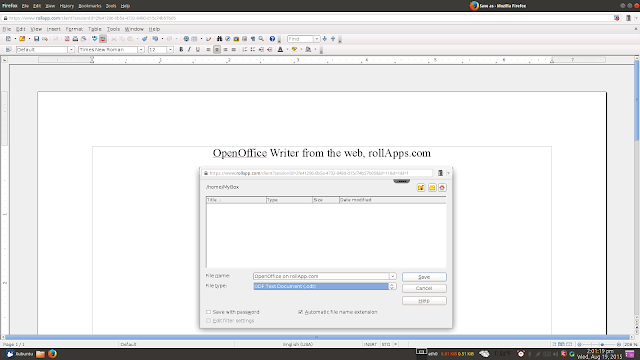Click the Print icon
640x360 pixels.
click(x=75, y=39)
